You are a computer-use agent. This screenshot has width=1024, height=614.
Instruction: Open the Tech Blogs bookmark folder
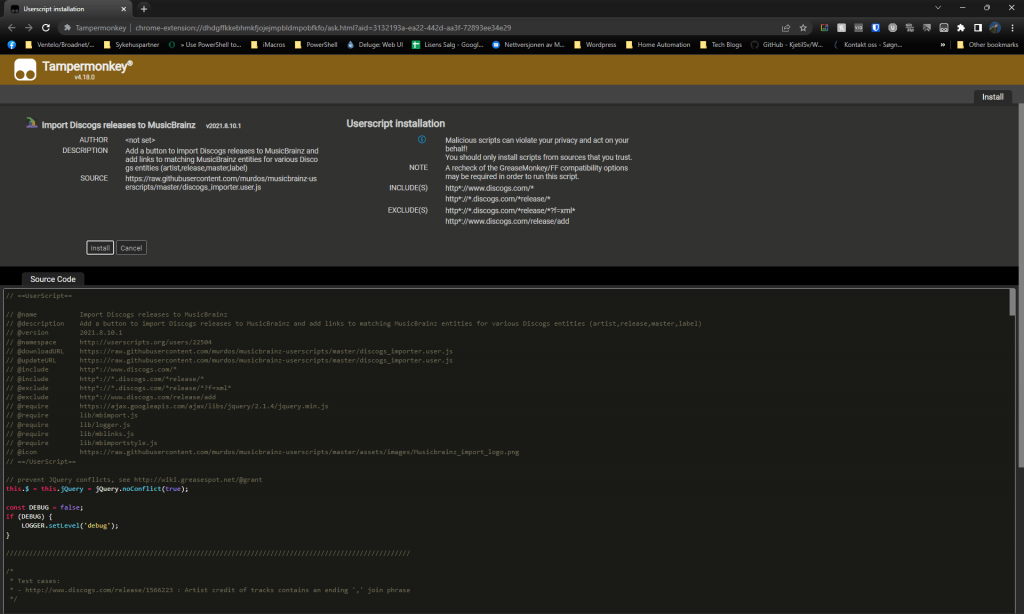click(x=720, y=45)
